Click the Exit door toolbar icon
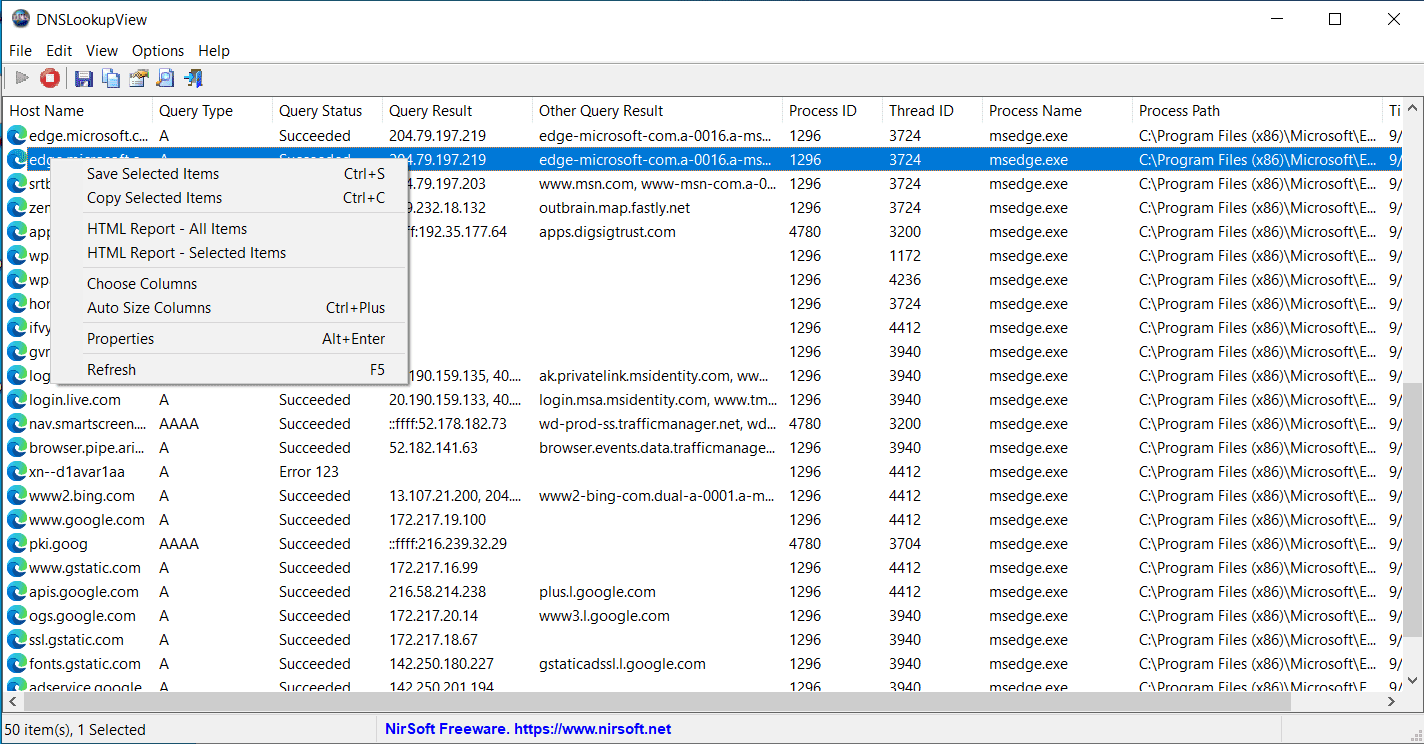The width and height of the screenshot is (1424, 744). tap(193, 78)
